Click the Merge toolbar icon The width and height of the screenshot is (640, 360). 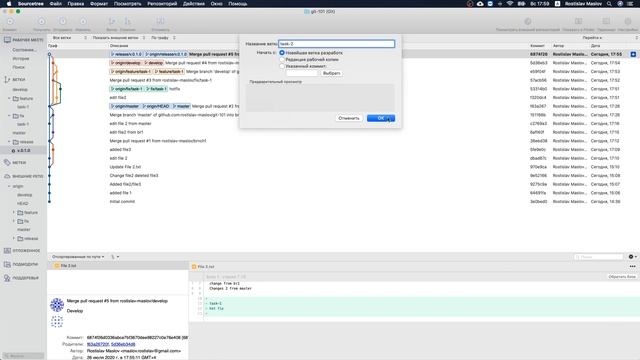pyautogui.click(x=128, y=22)
